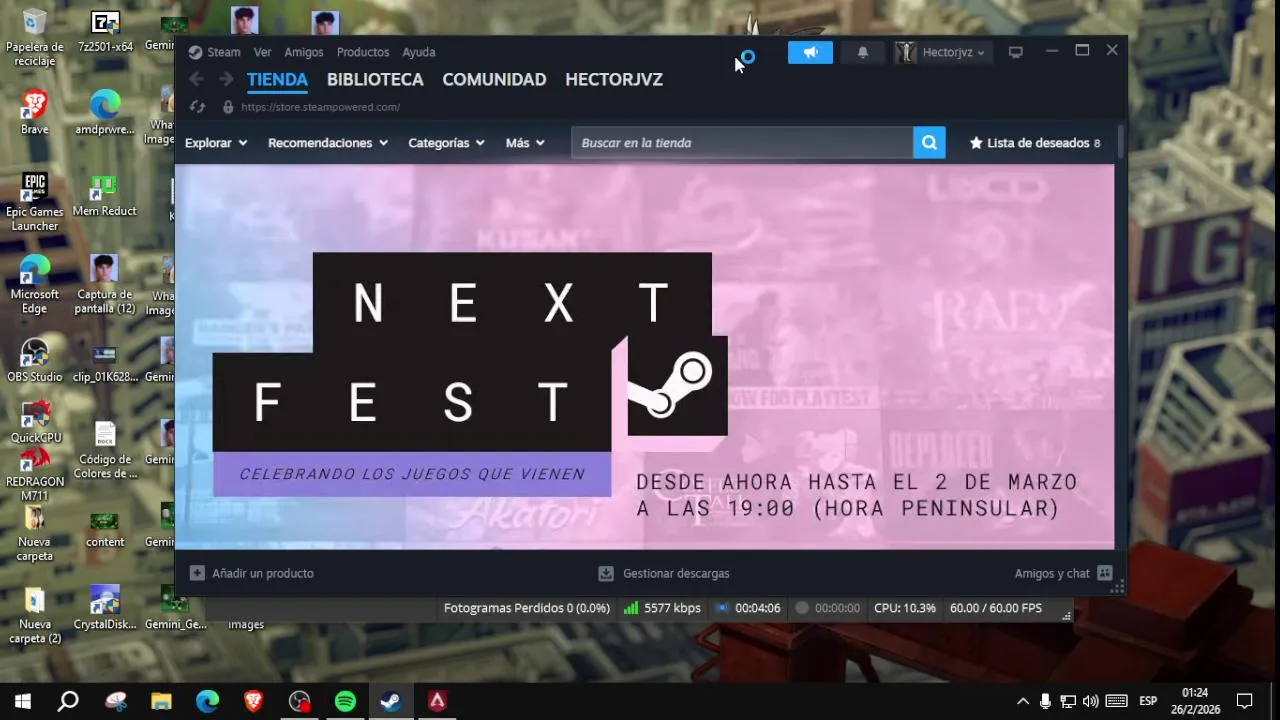This screenshot has width=1280, height=720.
Task: Click the Gestionar descargas download icon
Action: coord(605,573)
